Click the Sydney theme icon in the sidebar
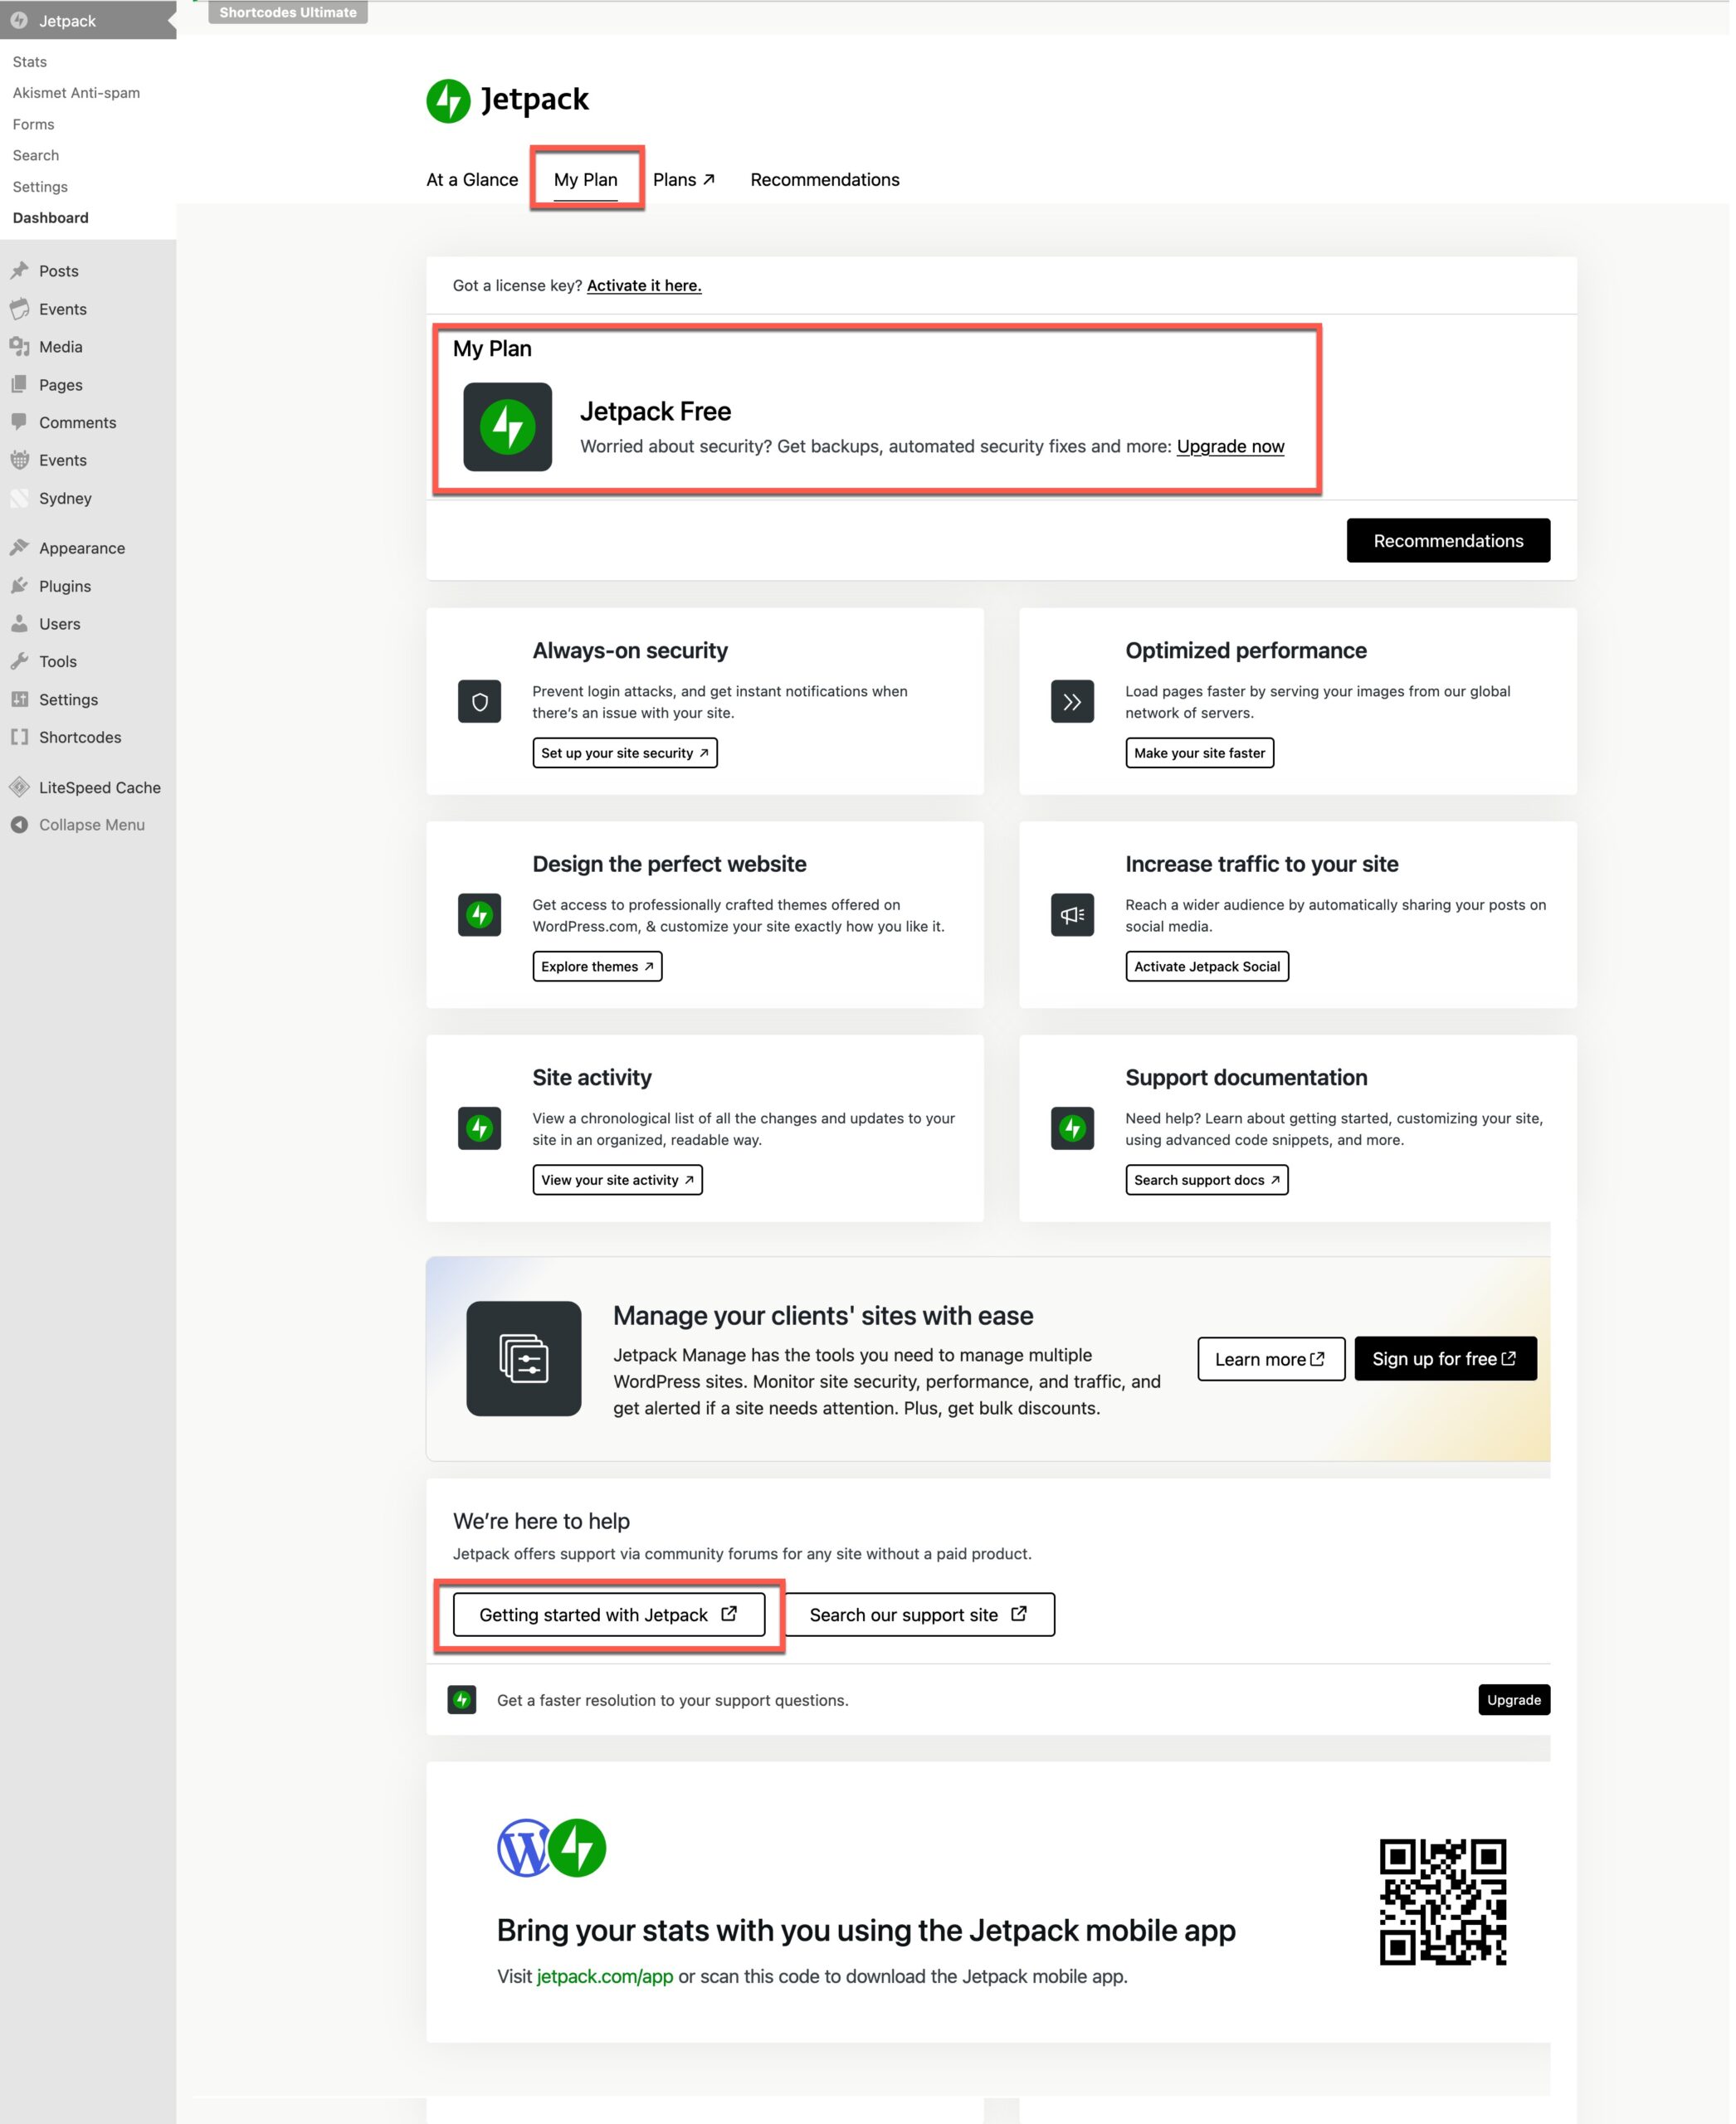The height and width of the screenshot is (2124, 1736). tap(20, 499)
